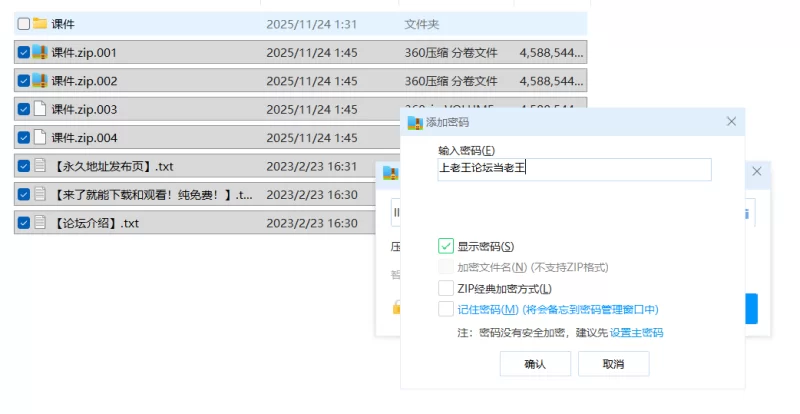Screen dimensions: 800x414
Task: Select the 课件 folder name
Action: pos(63,24)
